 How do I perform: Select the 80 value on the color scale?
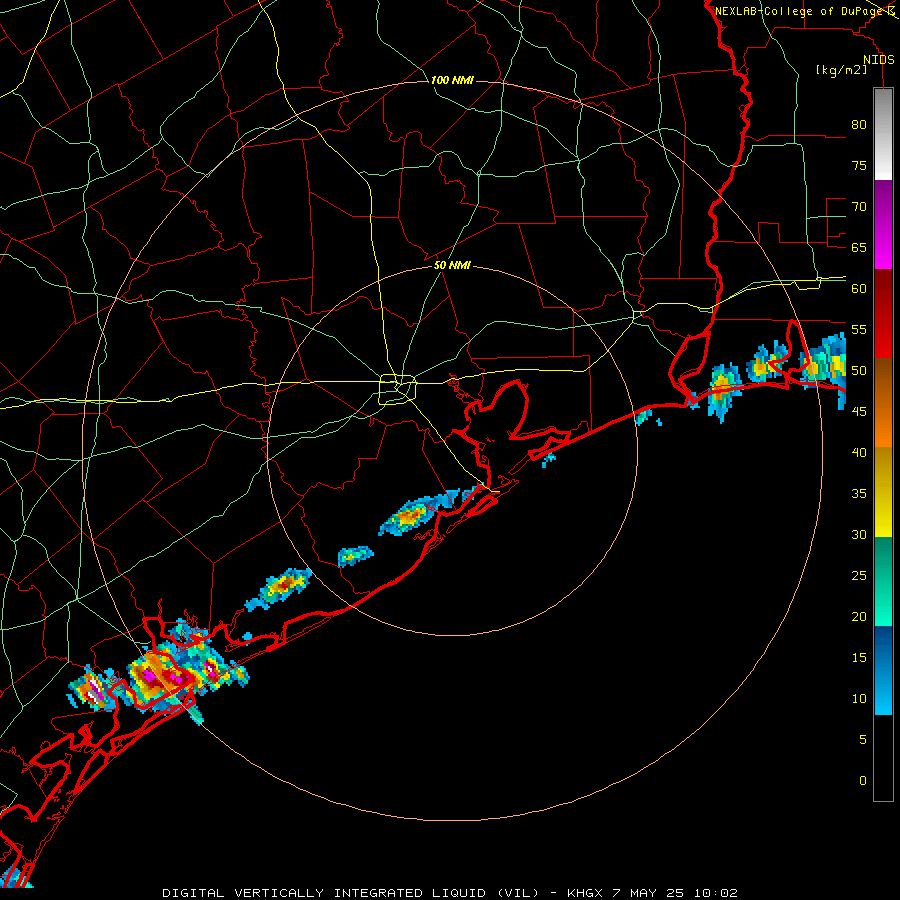(859, 125)
